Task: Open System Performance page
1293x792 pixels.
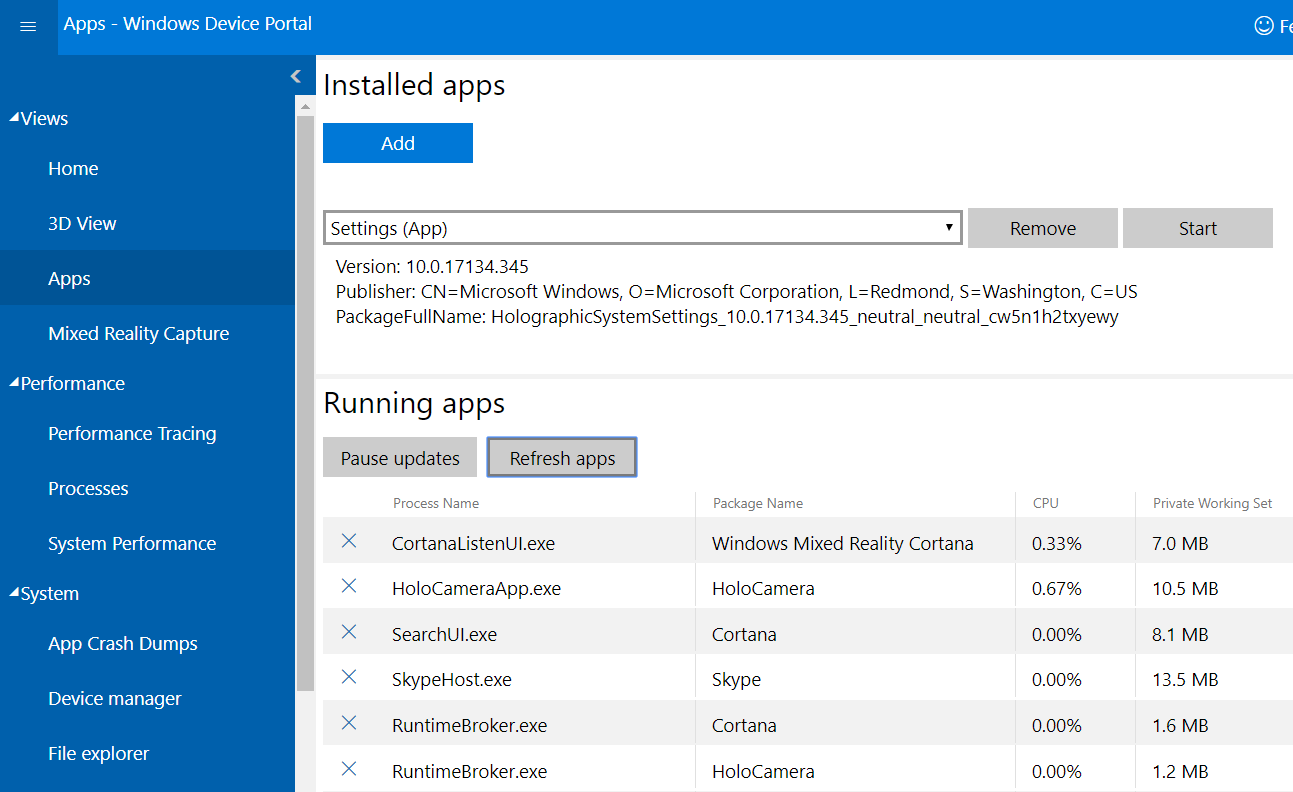Action: 132,543
